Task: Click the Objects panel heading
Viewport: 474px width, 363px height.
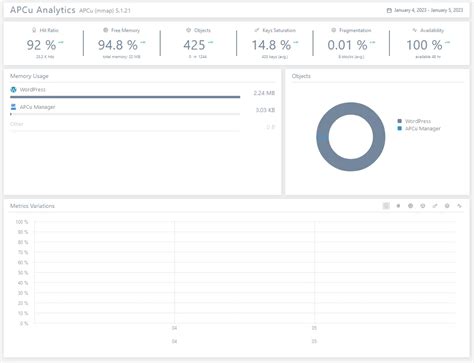Action: (301, 76)
